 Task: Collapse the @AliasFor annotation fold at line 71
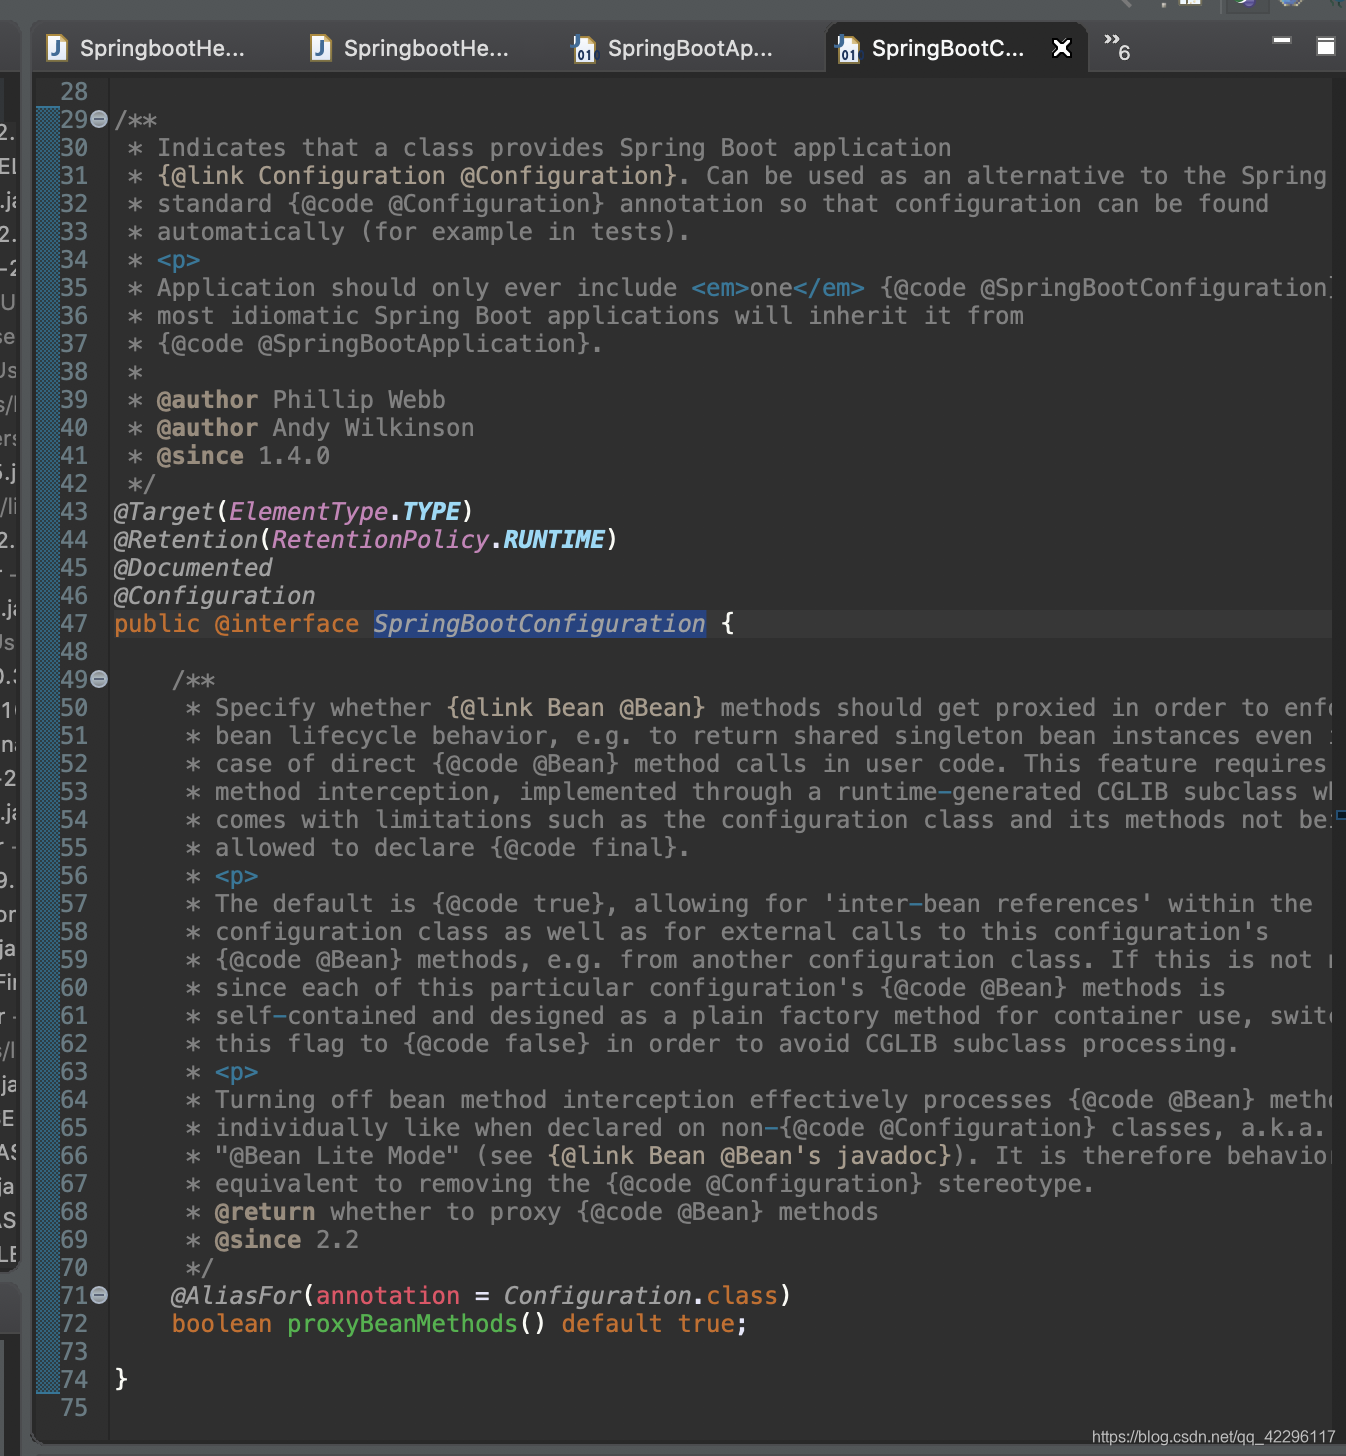99,1295
